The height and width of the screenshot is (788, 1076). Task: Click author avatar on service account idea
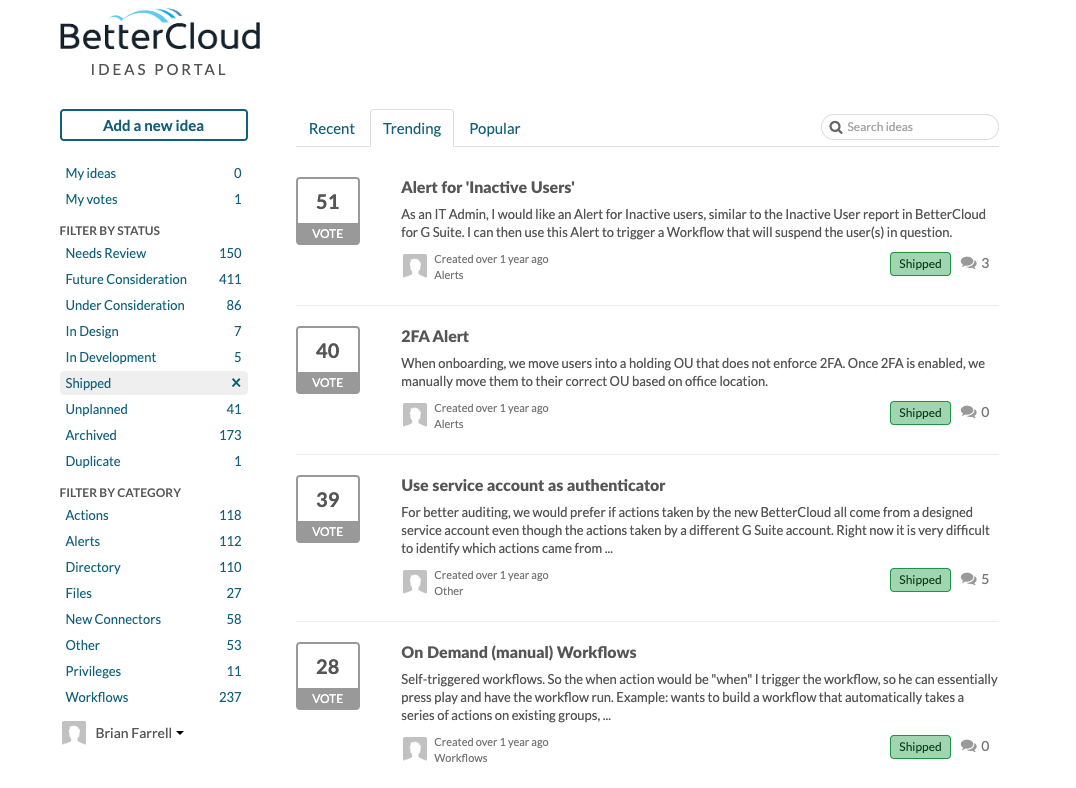414,582
